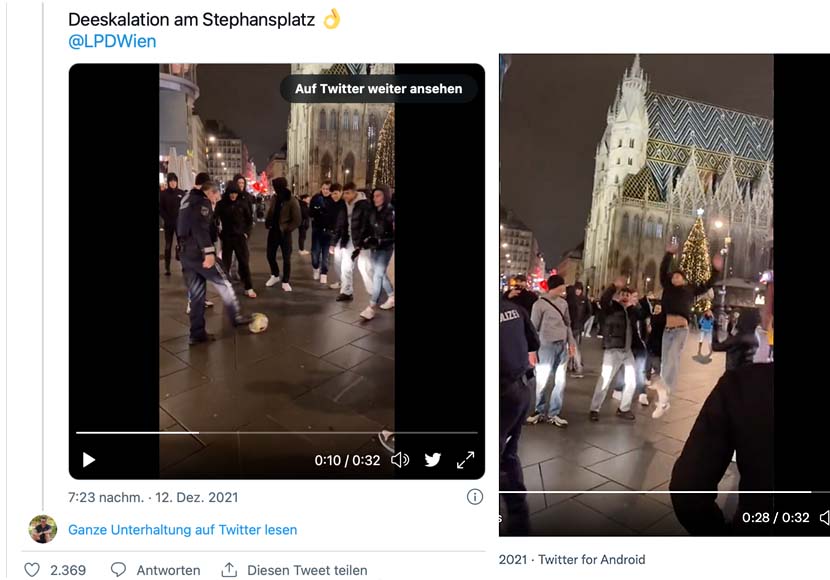The width and height of the screenshot is (830, 580).
Task: Click the author's profile avatar thumbnail
Action: pos(43,529)
